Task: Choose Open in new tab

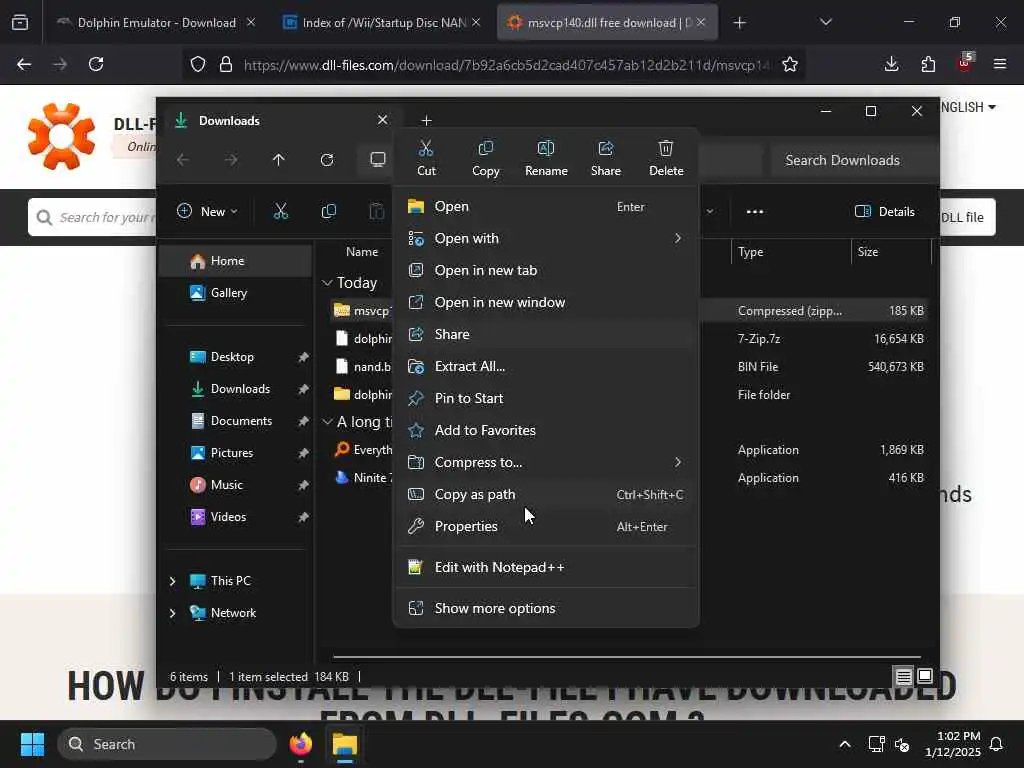Action: [546, 270]
